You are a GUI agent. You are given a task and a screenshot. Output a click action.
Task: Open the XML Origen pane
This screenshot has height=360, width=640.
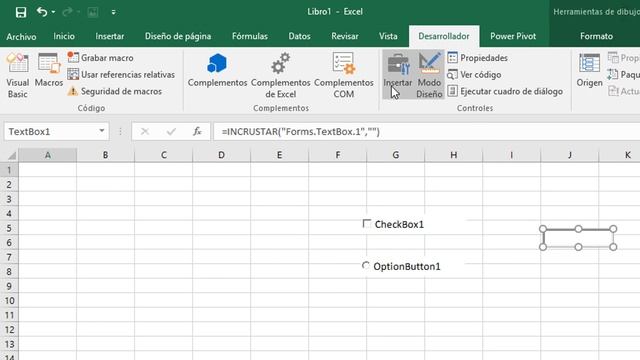(589, 70)
